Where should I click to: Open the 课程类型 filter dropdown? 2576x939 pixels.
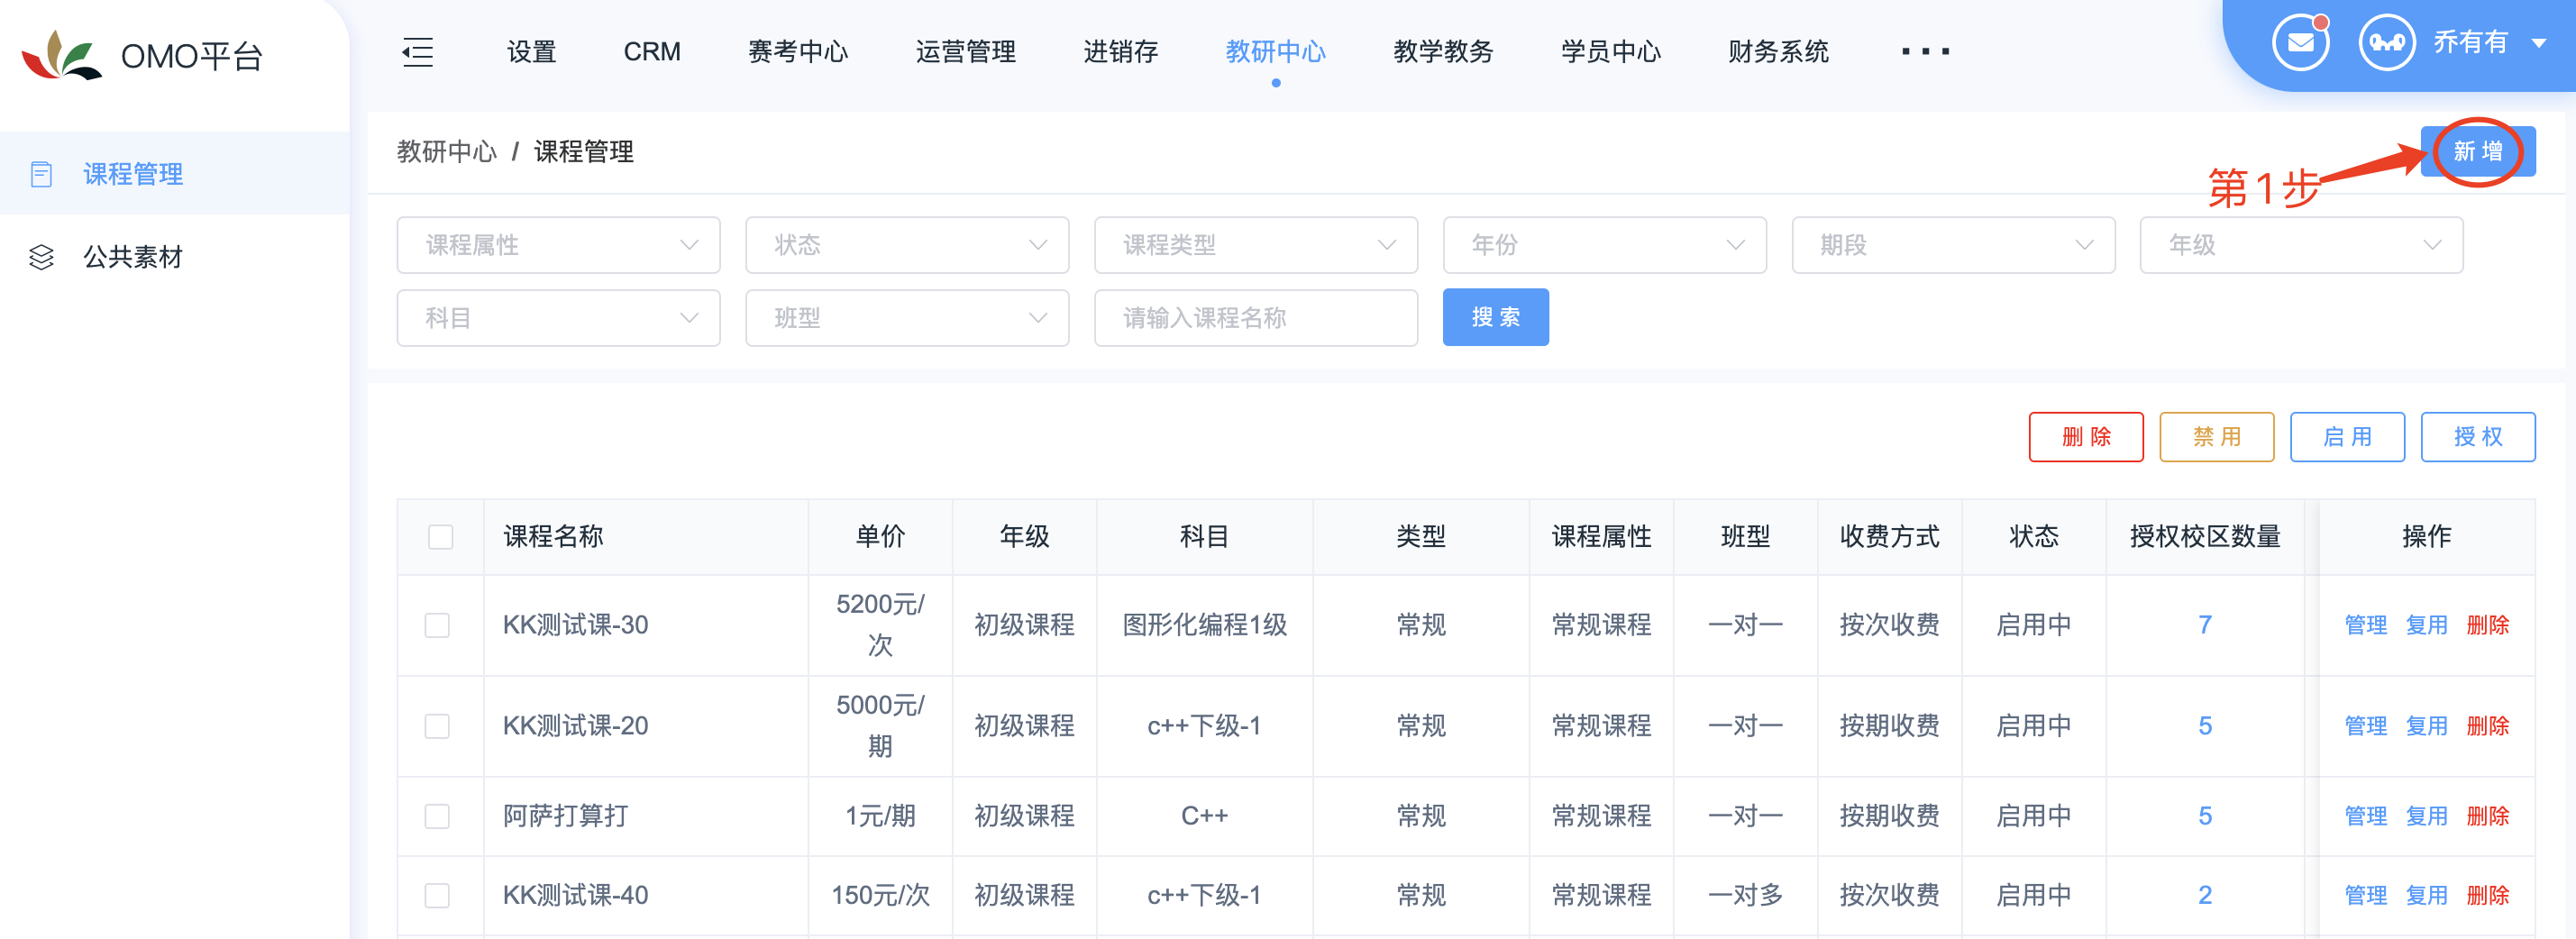(x=1256, y=245)
